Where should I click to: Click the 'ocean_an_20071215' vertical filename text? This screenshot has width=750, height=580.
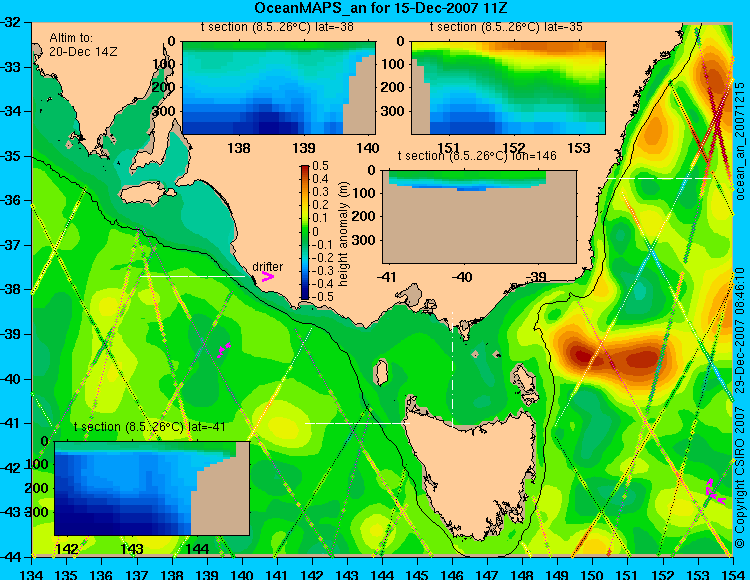pyautogui.click(x=739, y=141)
